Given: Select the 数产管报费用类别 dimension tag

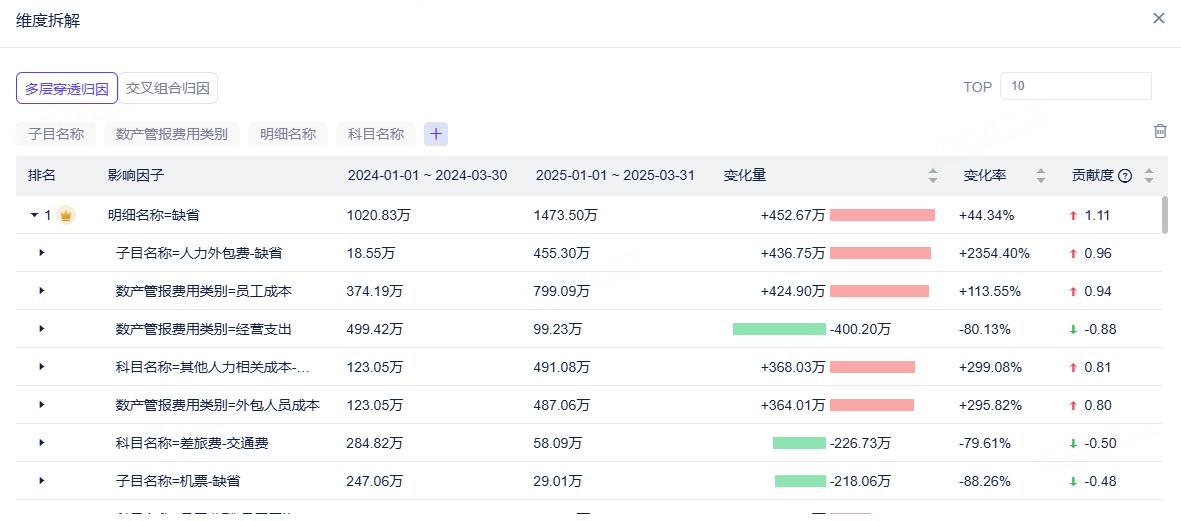Looking at the screenshot, I should click(x=172, y=134).
